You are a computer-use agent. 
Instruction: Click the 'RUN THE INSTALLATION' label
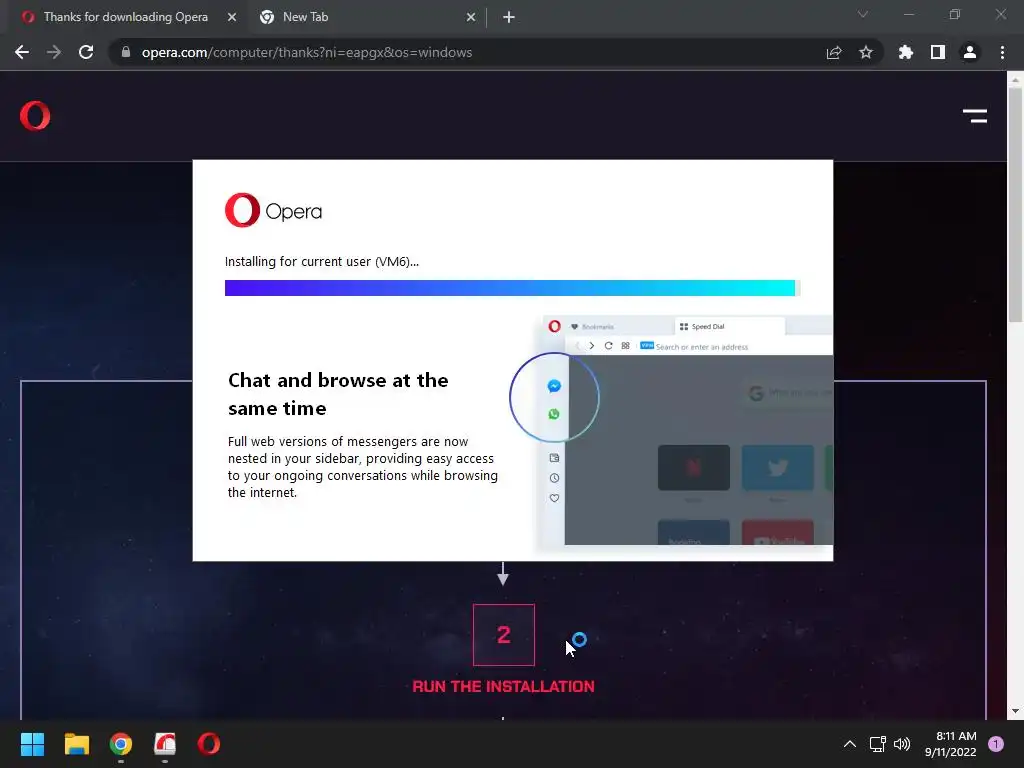(x=504, y=686)
